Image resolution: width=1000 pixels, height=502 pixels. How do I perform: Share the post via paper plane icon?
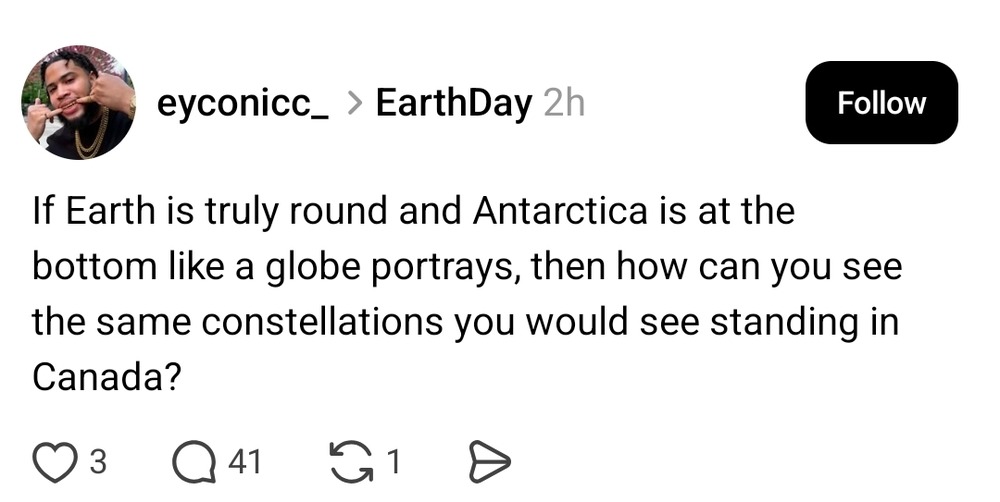click(489, 462)
